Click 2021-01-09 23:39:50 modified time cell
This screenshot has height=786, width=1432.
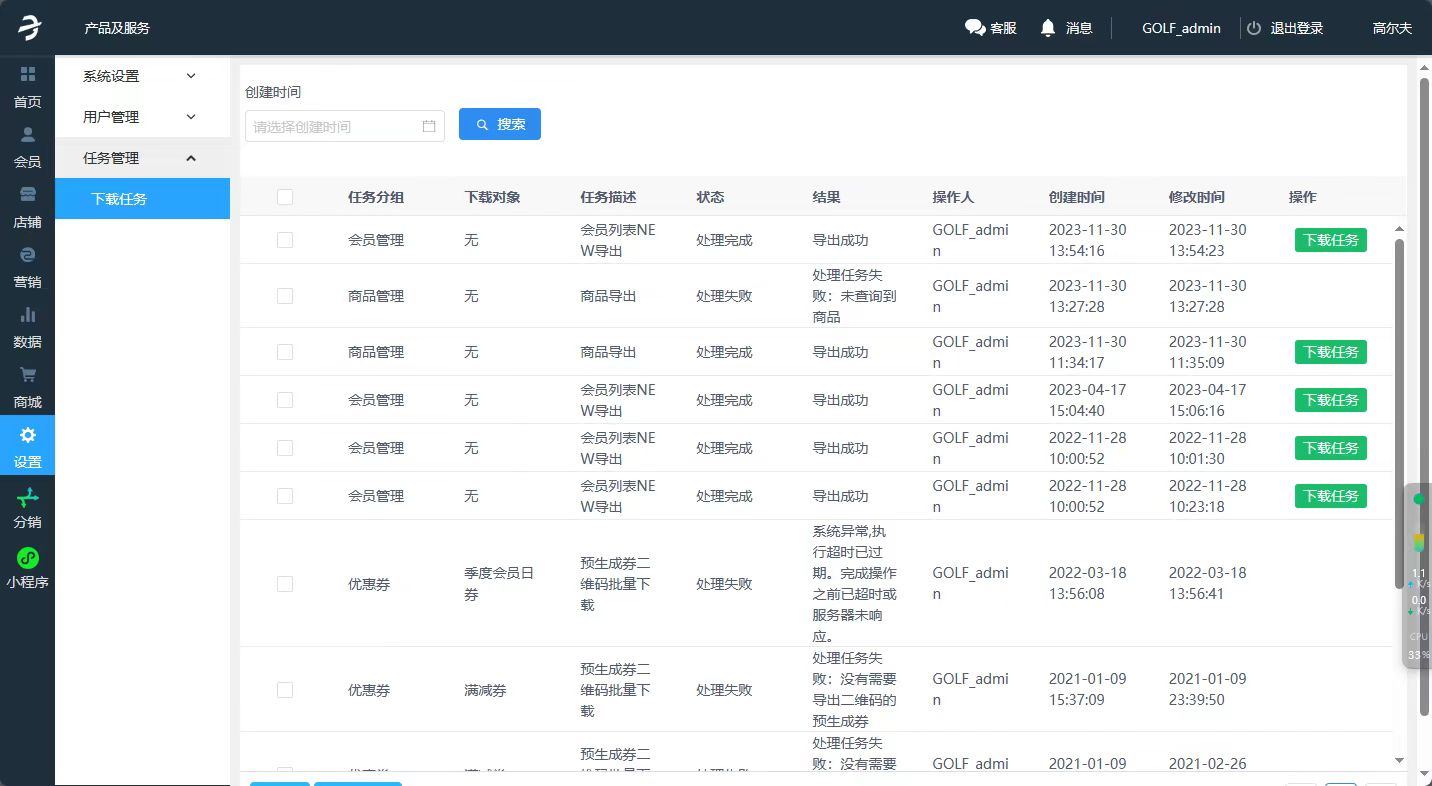tap(1207, 690)
